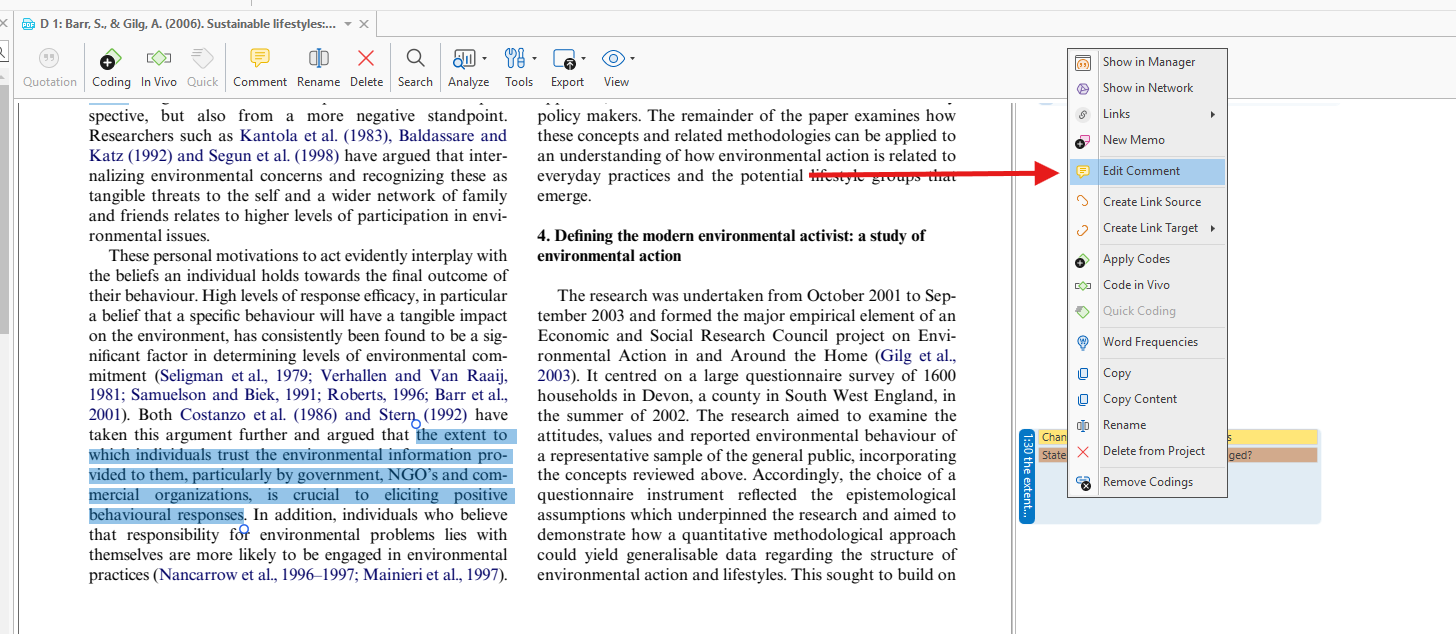Select the yellow code label in the margin
Screen dimensions: 1456x634
[1177, 437]
